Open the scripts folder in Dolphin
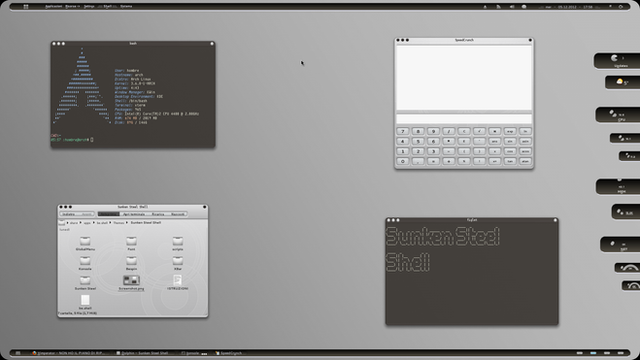 178,243
